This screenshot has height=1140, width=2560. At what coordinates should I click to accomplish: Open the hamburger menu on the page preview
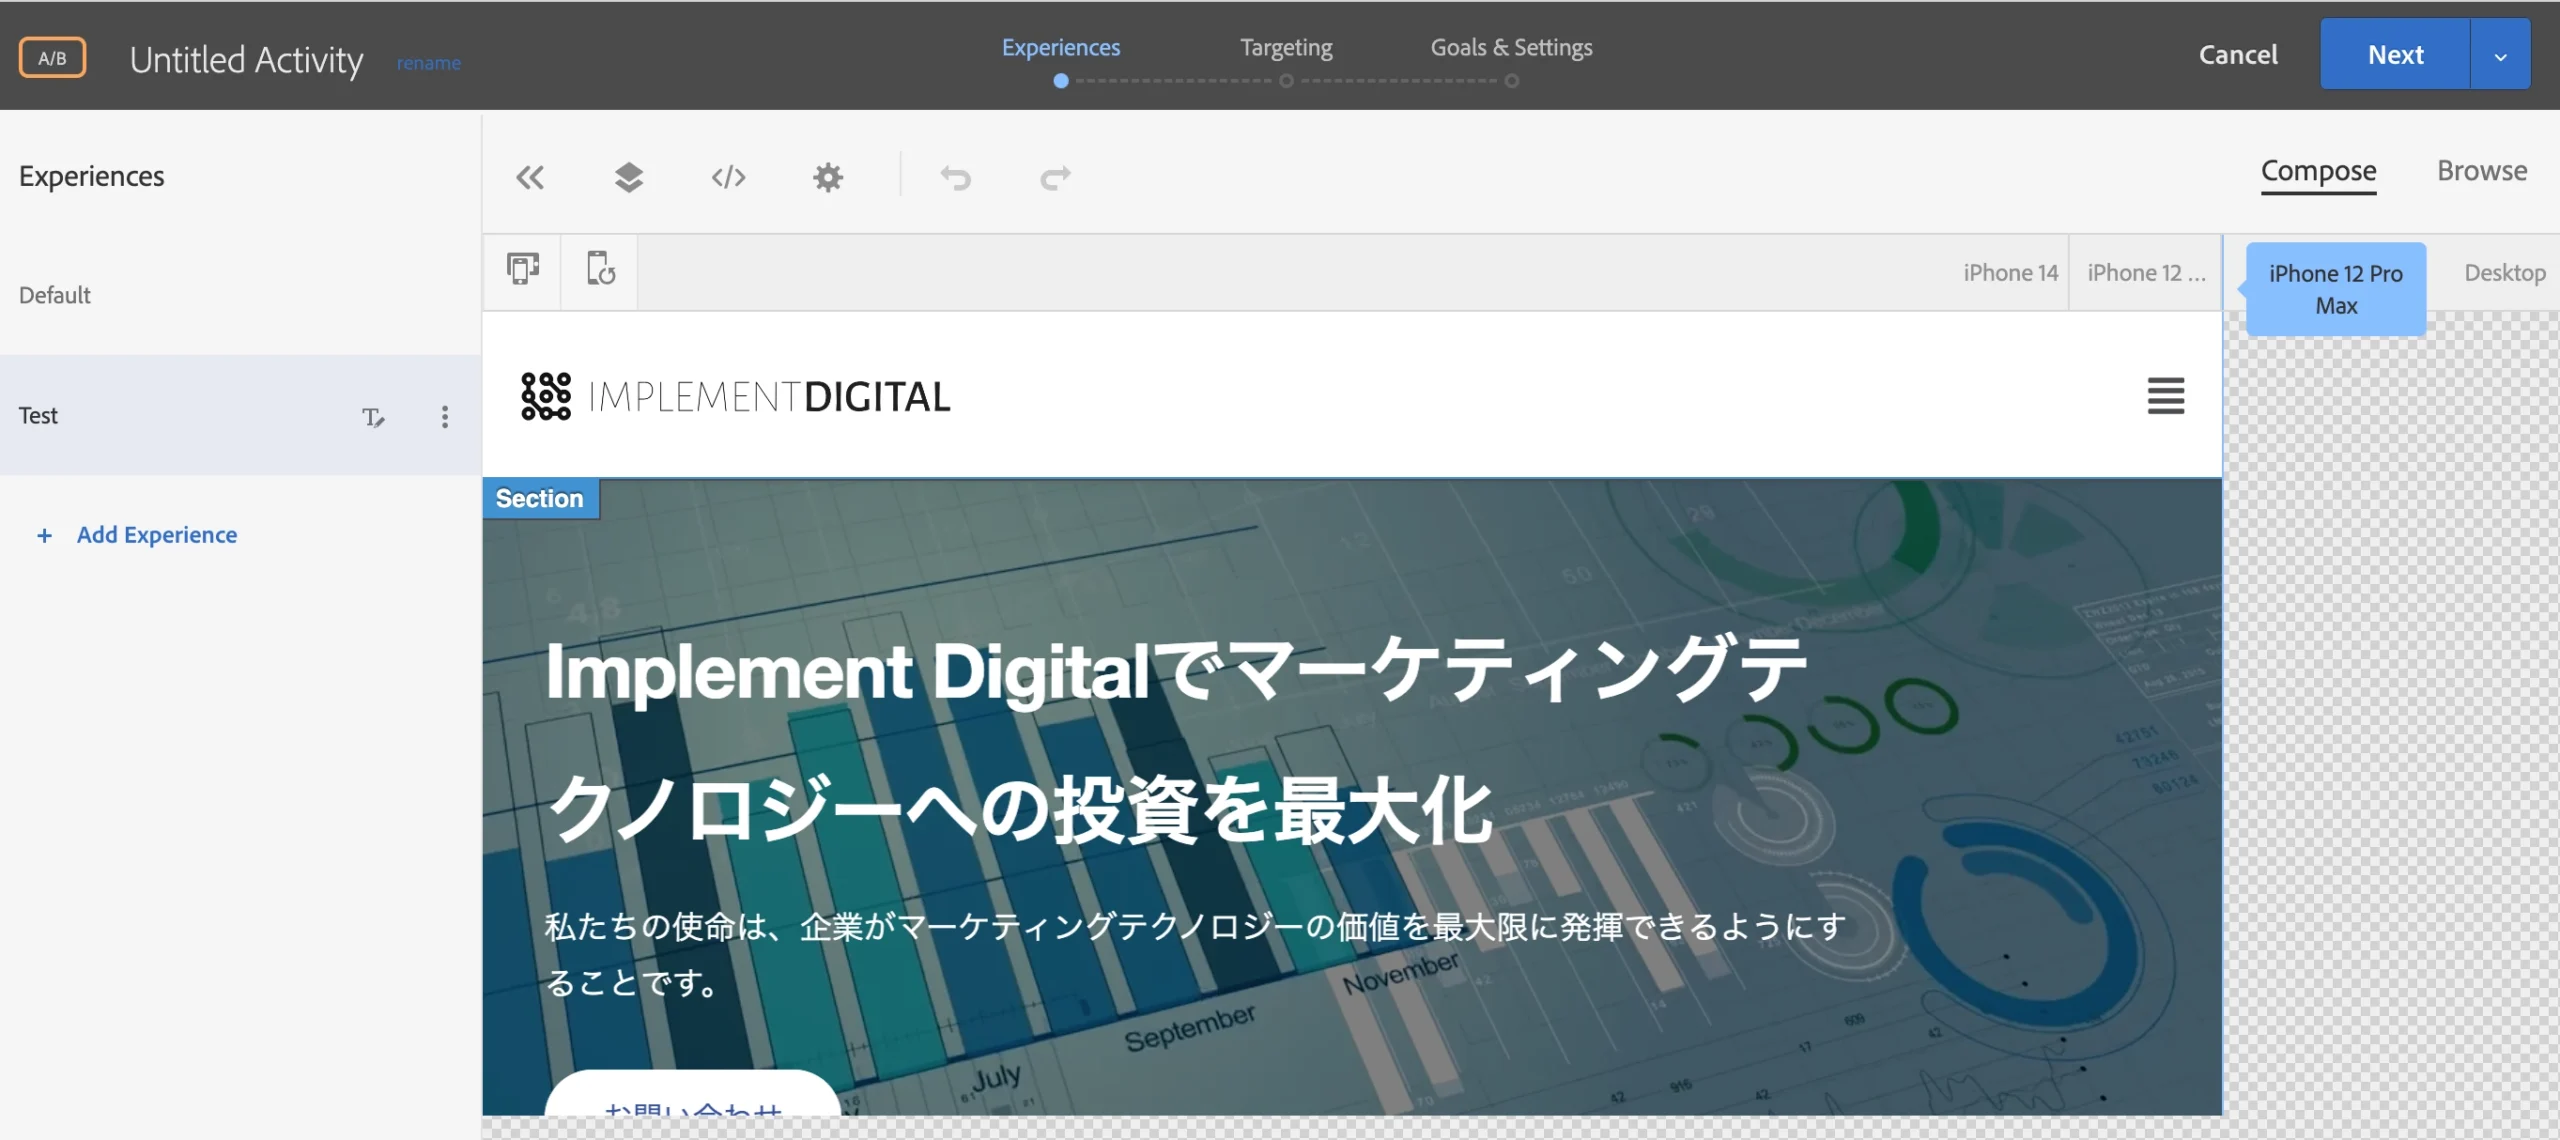2166,396
